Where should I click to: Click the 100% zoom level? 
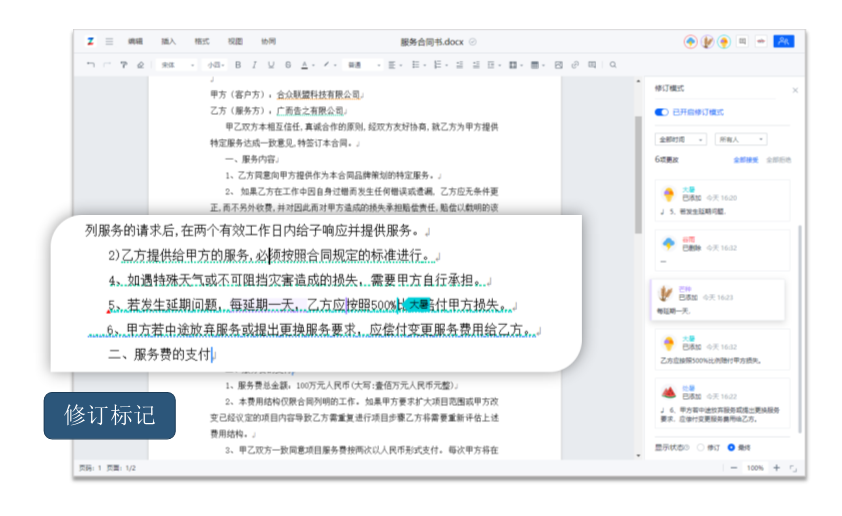755,468
